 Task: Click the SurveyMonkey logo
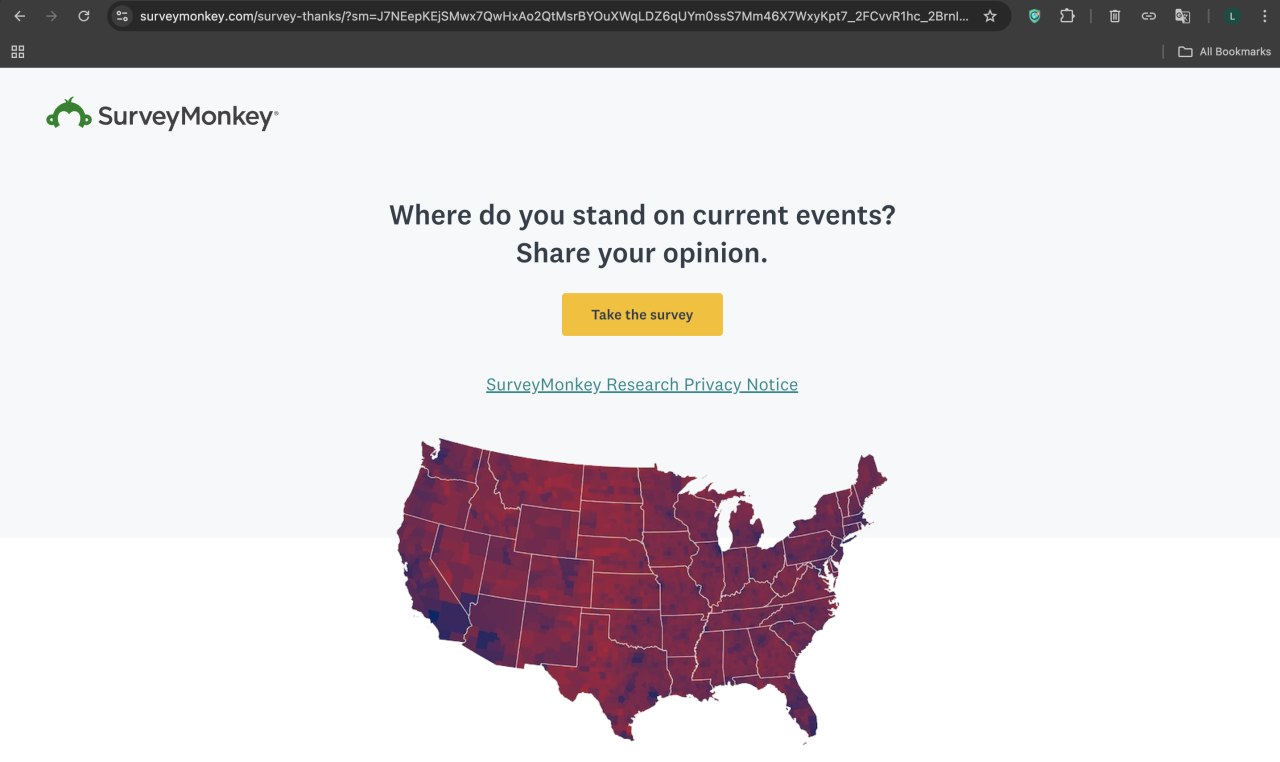(x=162, y=115)
